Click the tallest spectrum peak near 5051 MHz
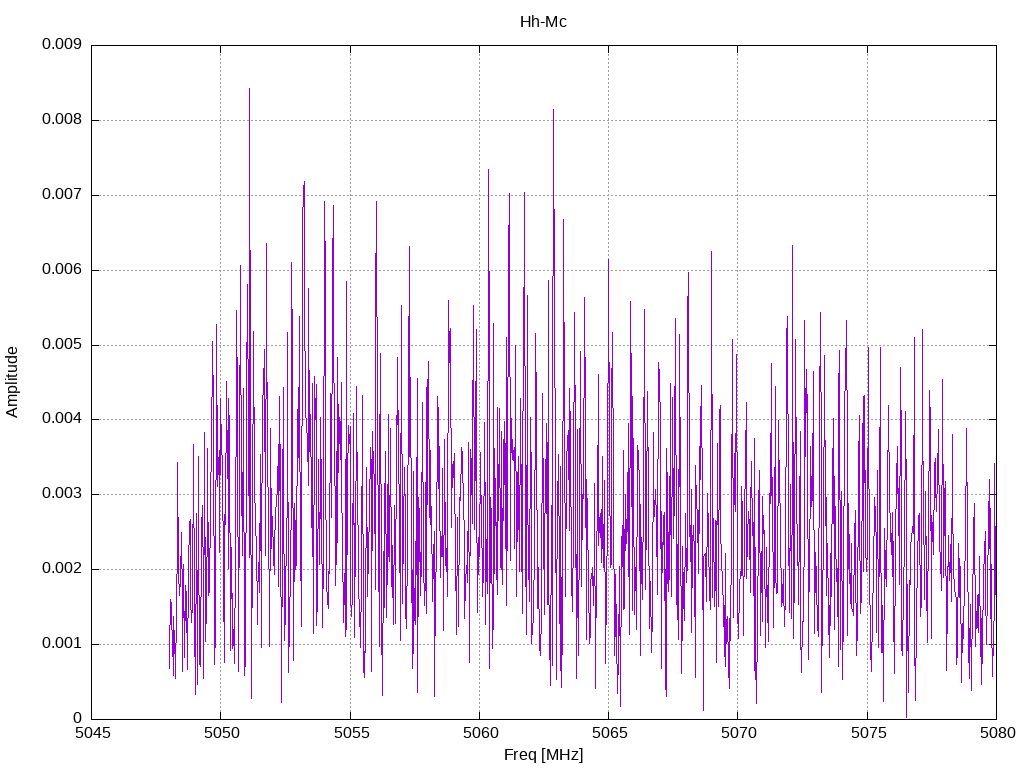 coord(249,89)
